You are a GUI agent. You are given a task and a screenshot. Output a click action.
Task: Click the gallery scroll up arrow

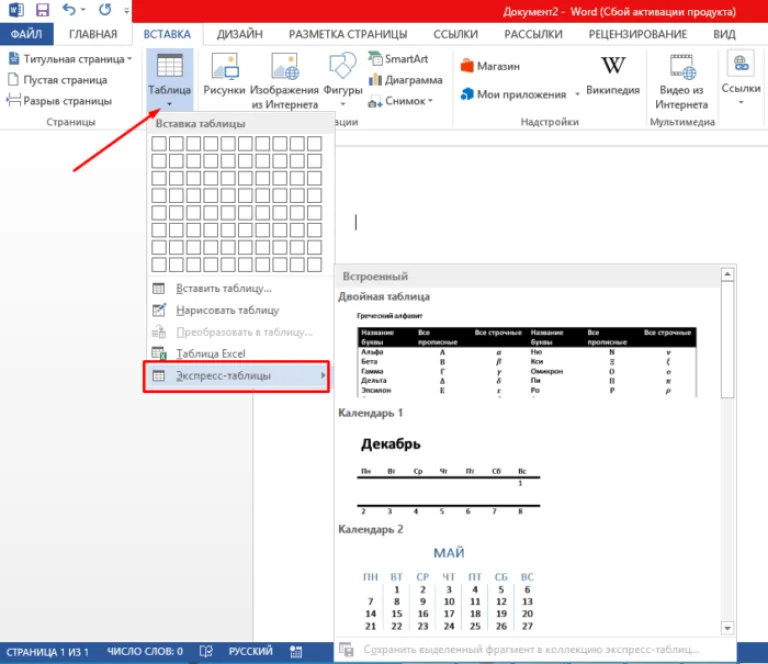[x=727, y=274]
